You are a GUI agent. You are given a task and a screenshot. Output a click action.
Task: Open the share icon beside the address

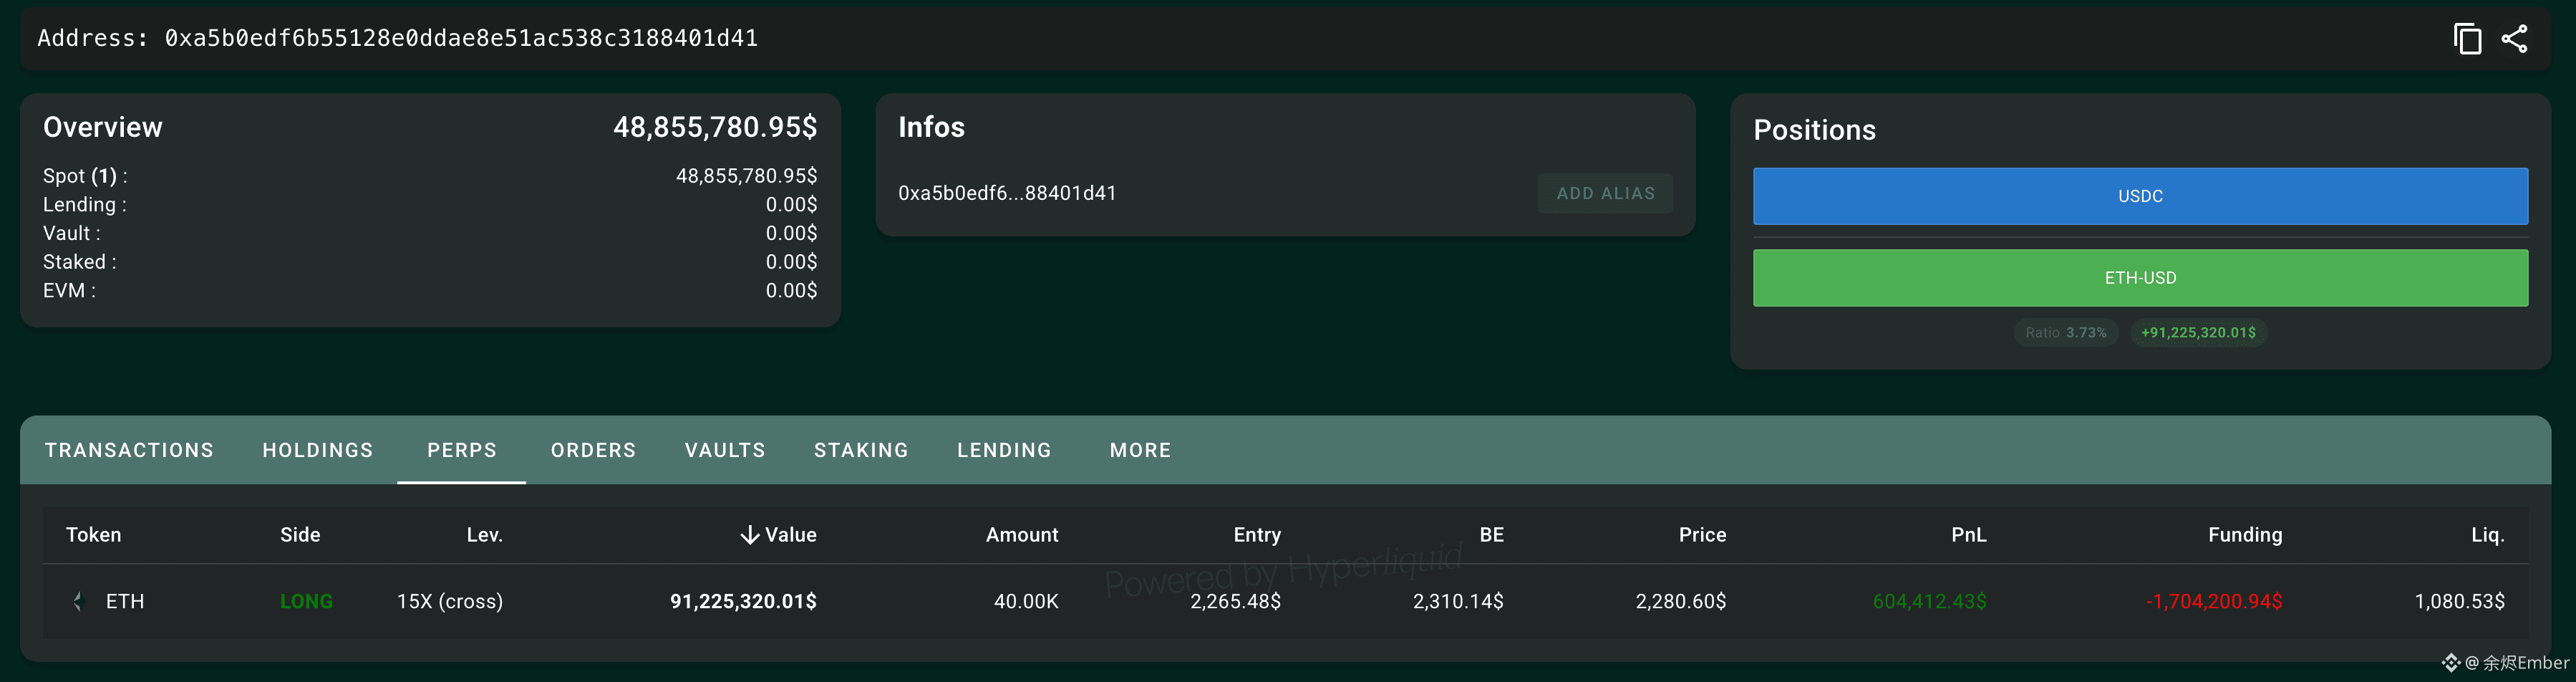[x=2514, y=39]
